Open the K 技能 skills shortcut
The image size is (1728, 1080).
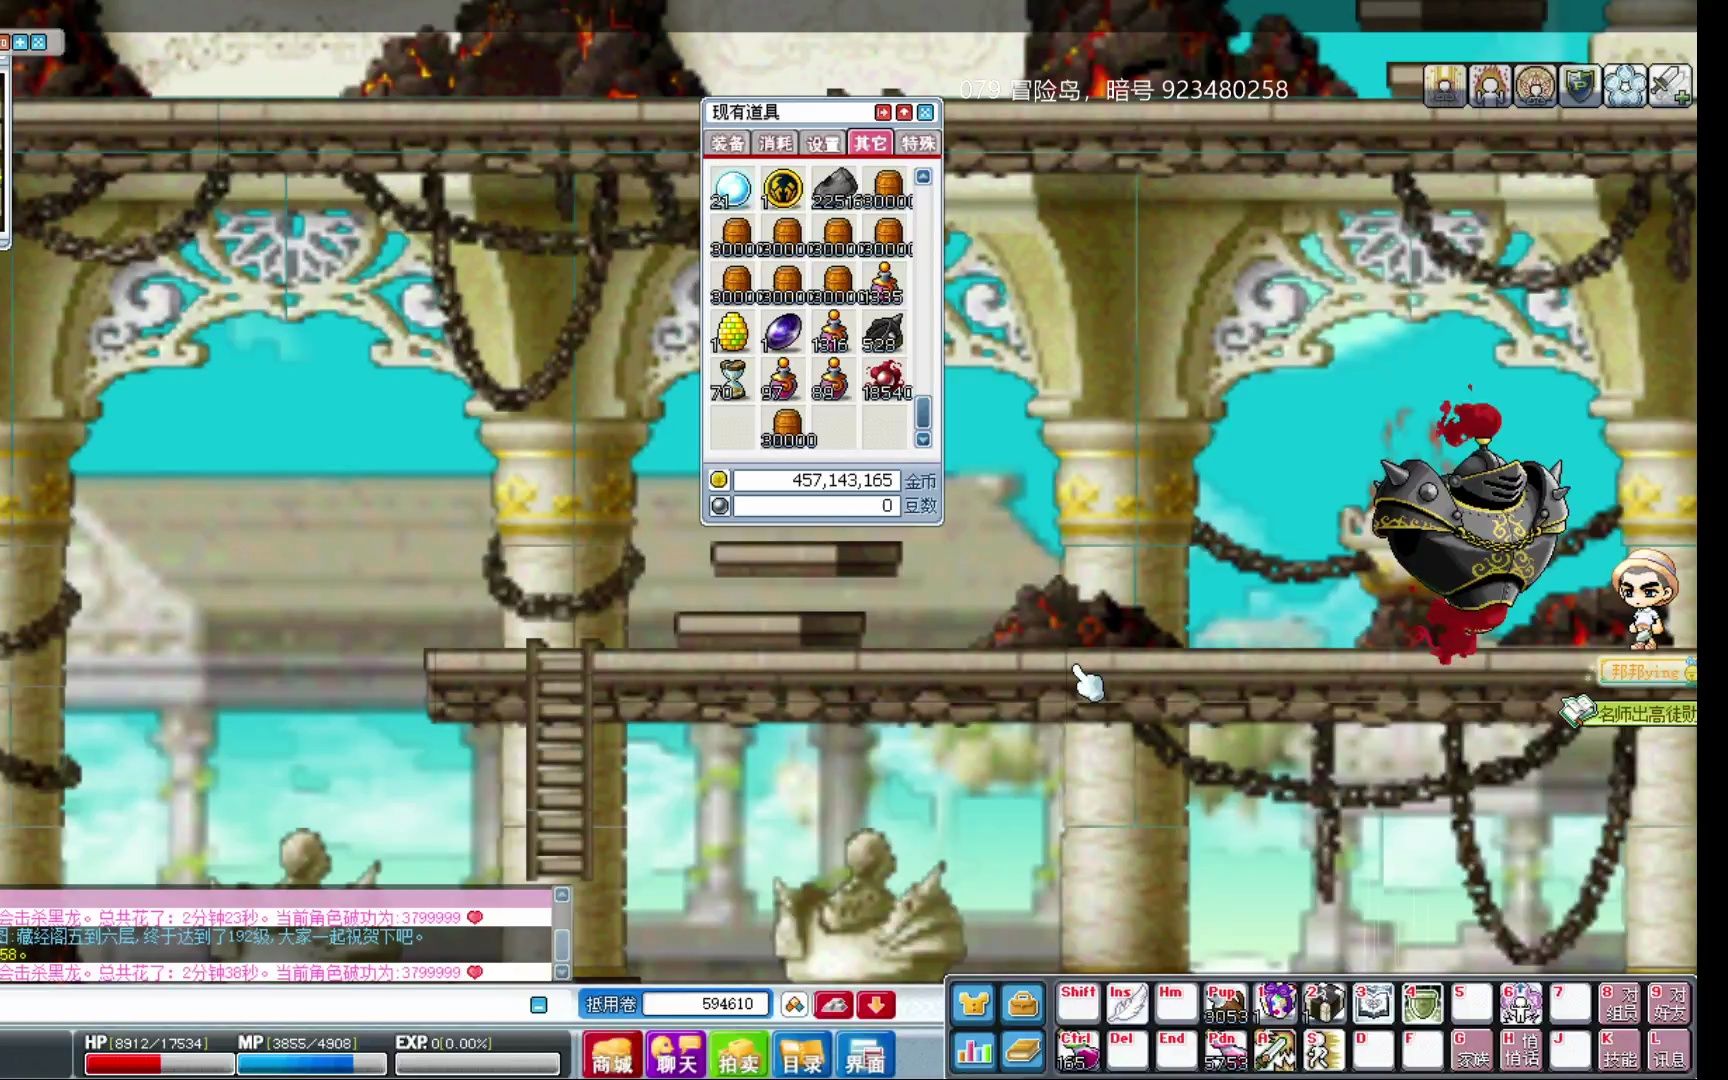(x=1619, y=1051)
